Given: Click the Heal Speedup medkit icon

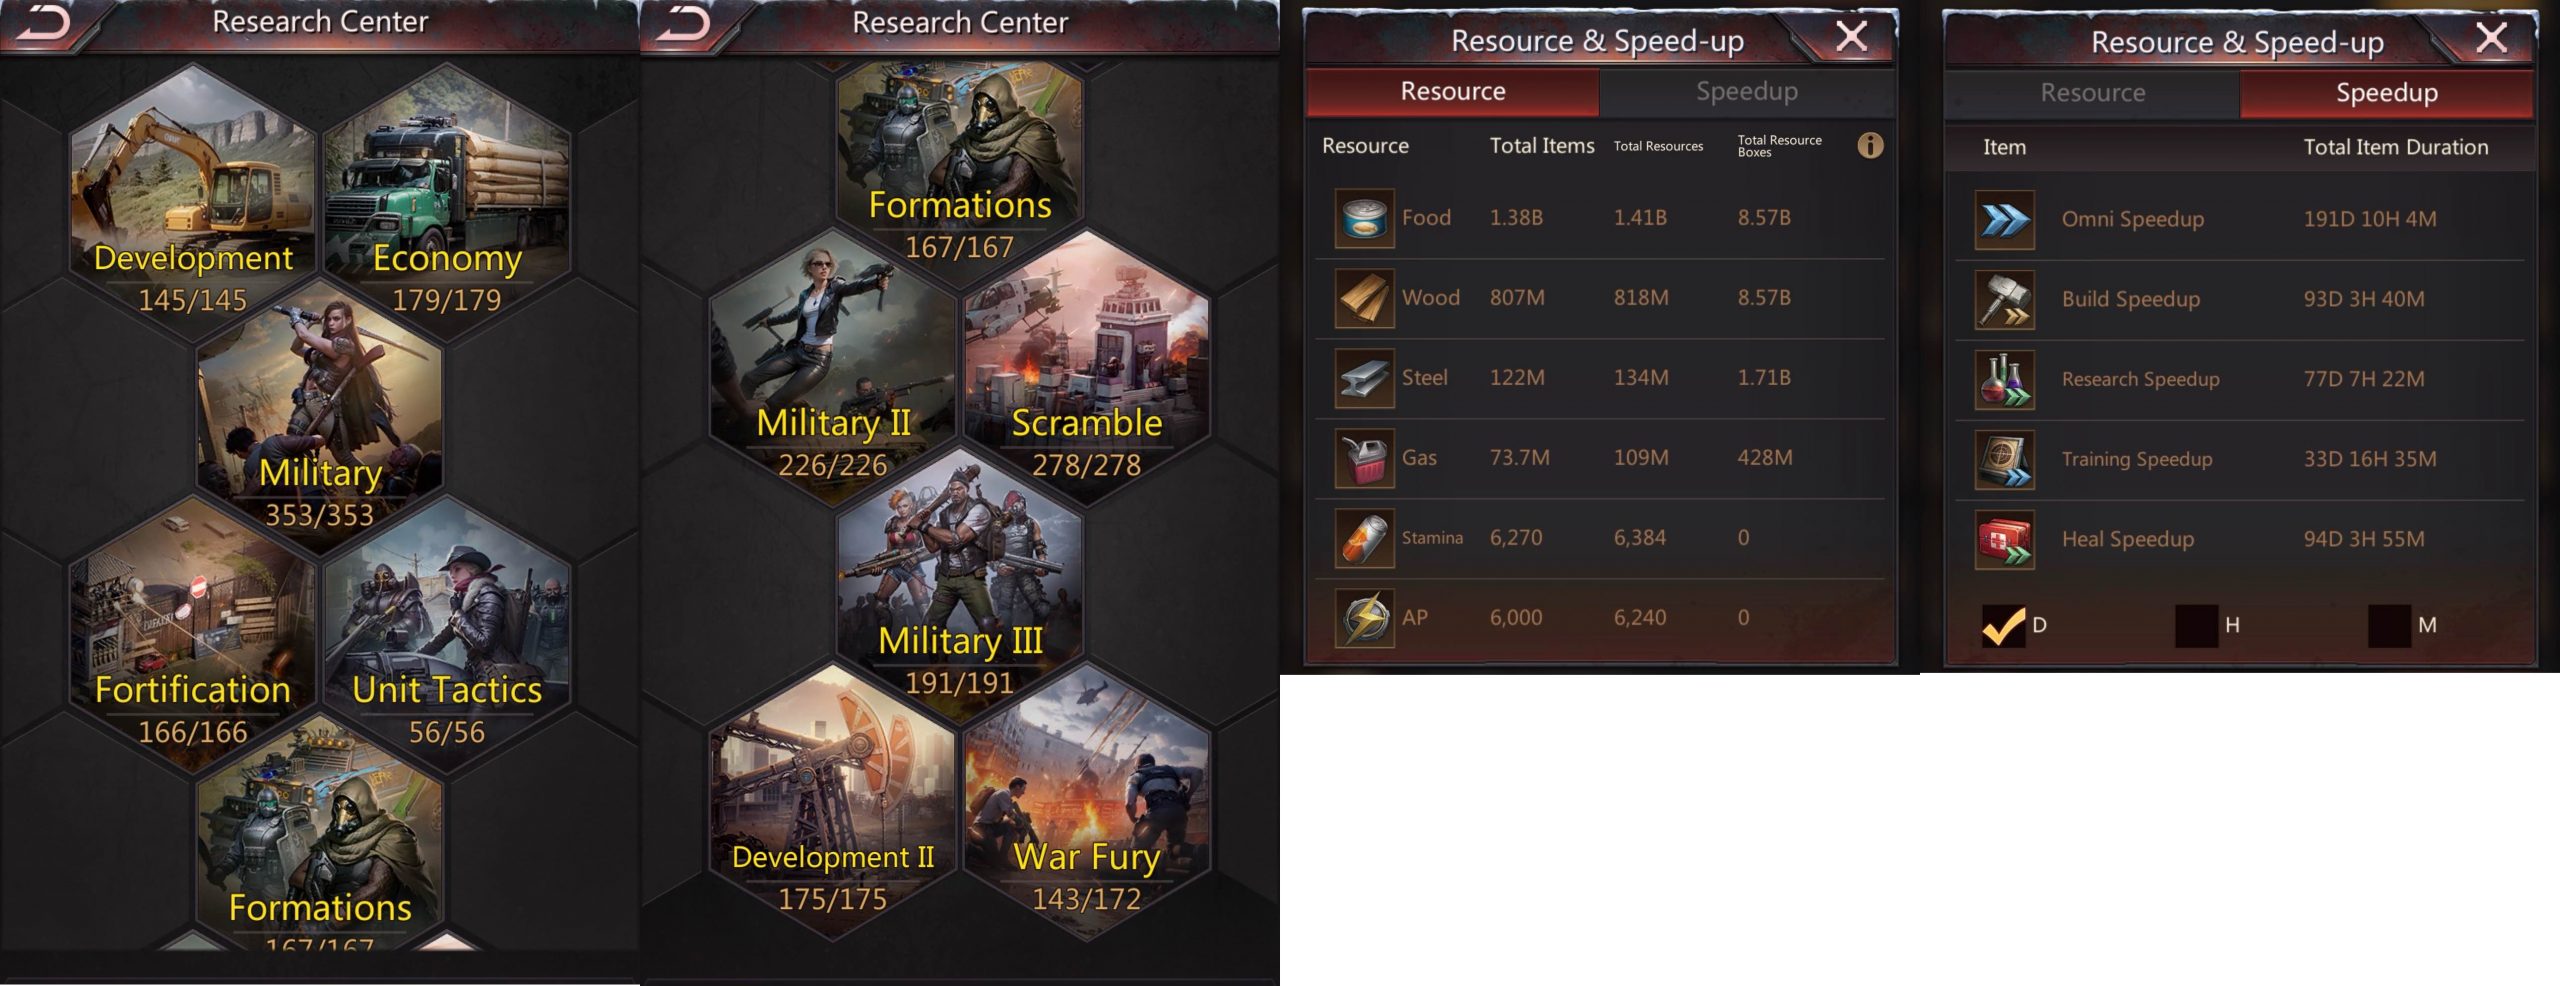Looking at the screenshot, I should [x=2004, y=540].
